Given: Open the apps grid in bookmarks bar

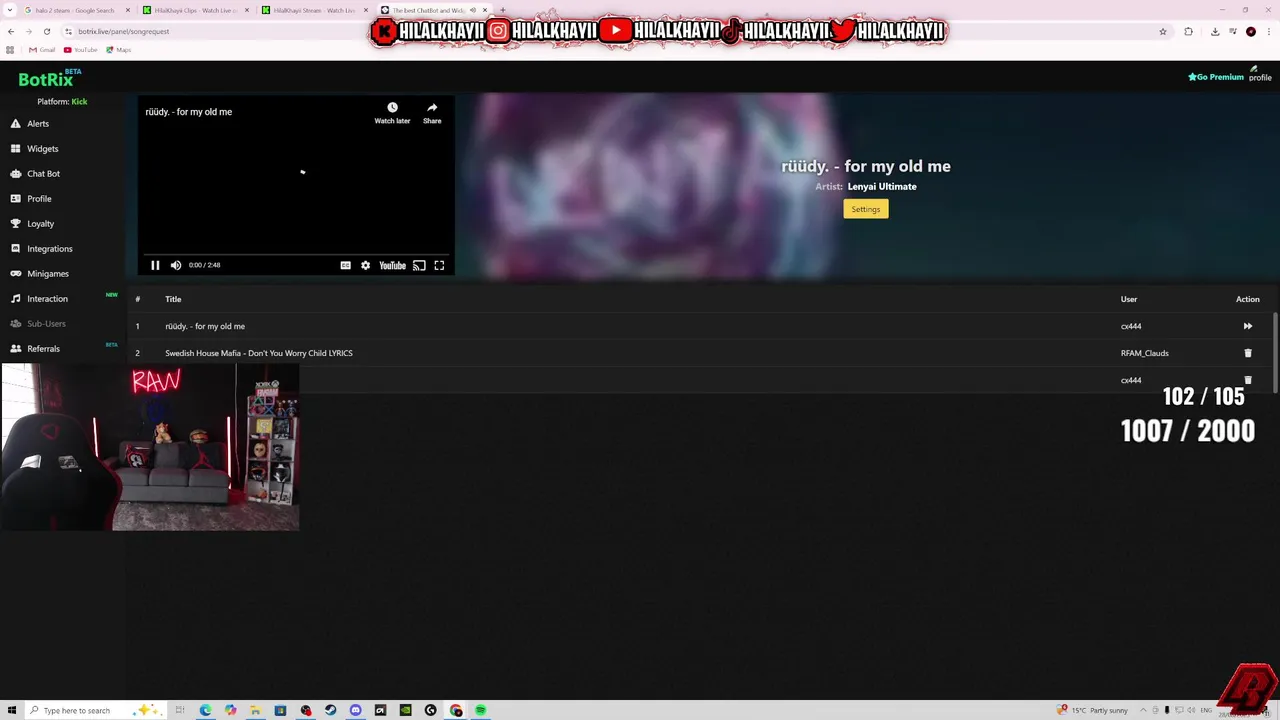Looking at the screenshot, I should coord(11,50).
